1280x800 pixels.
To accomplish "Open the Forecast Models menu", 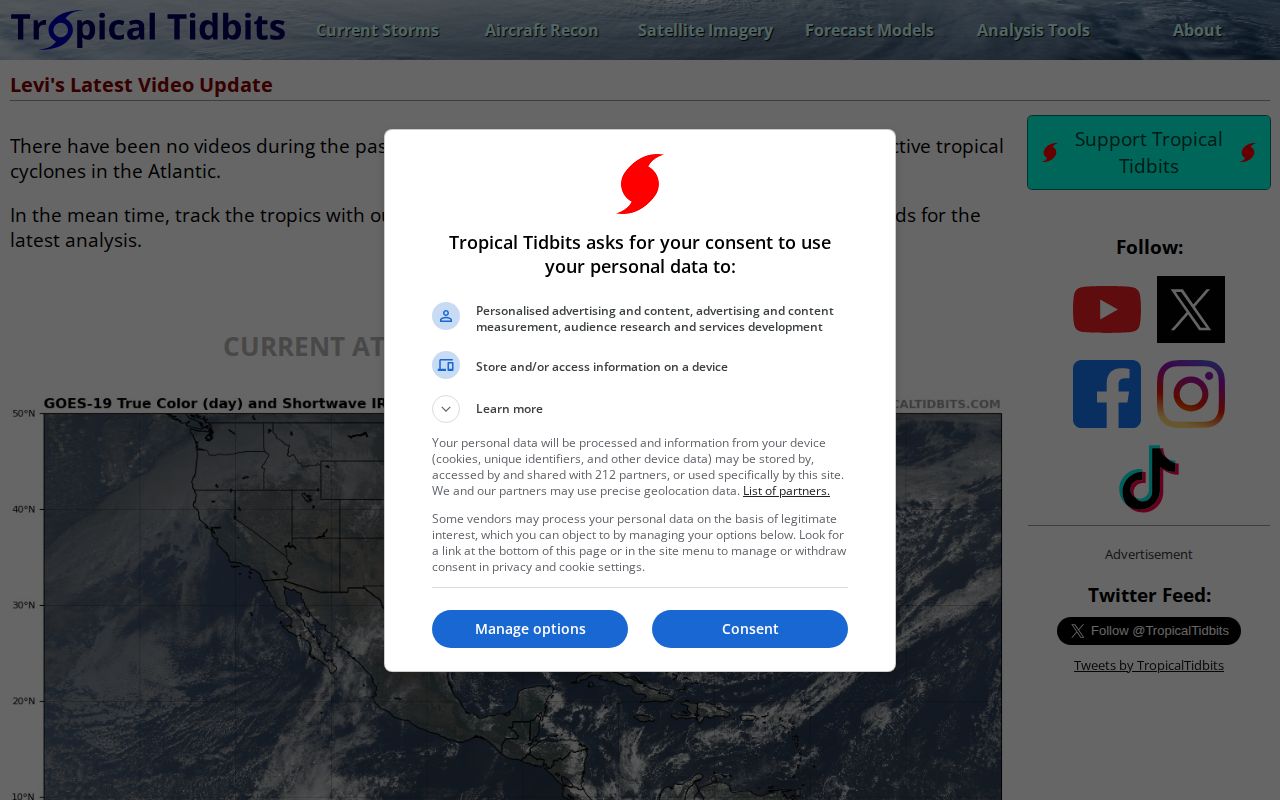I will click(869, 30).
